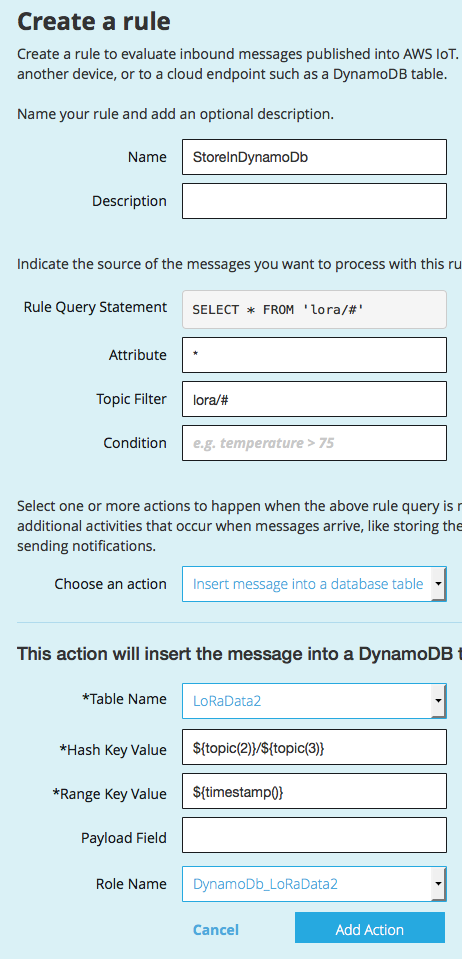Image resolution: width=462 pixels, height=959 pixels.
Task: Focus the Condition field with temperature placeholder
Action: coord(314,443)
